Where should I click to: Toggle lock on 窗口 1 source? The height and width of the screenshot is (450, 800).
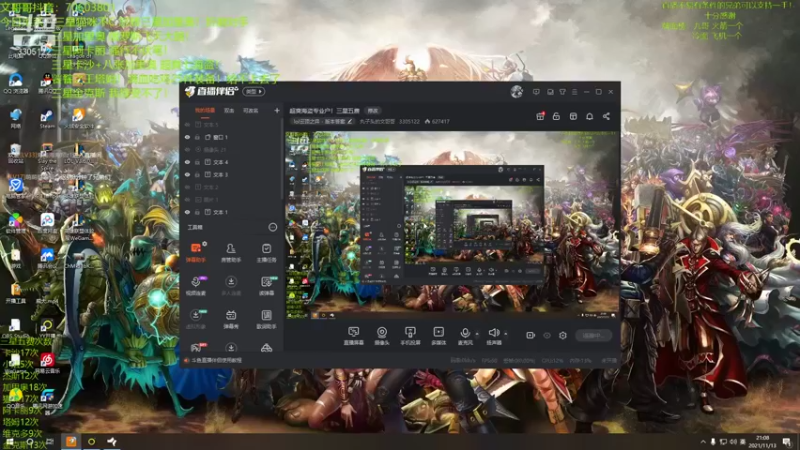[x=197, y=137]
